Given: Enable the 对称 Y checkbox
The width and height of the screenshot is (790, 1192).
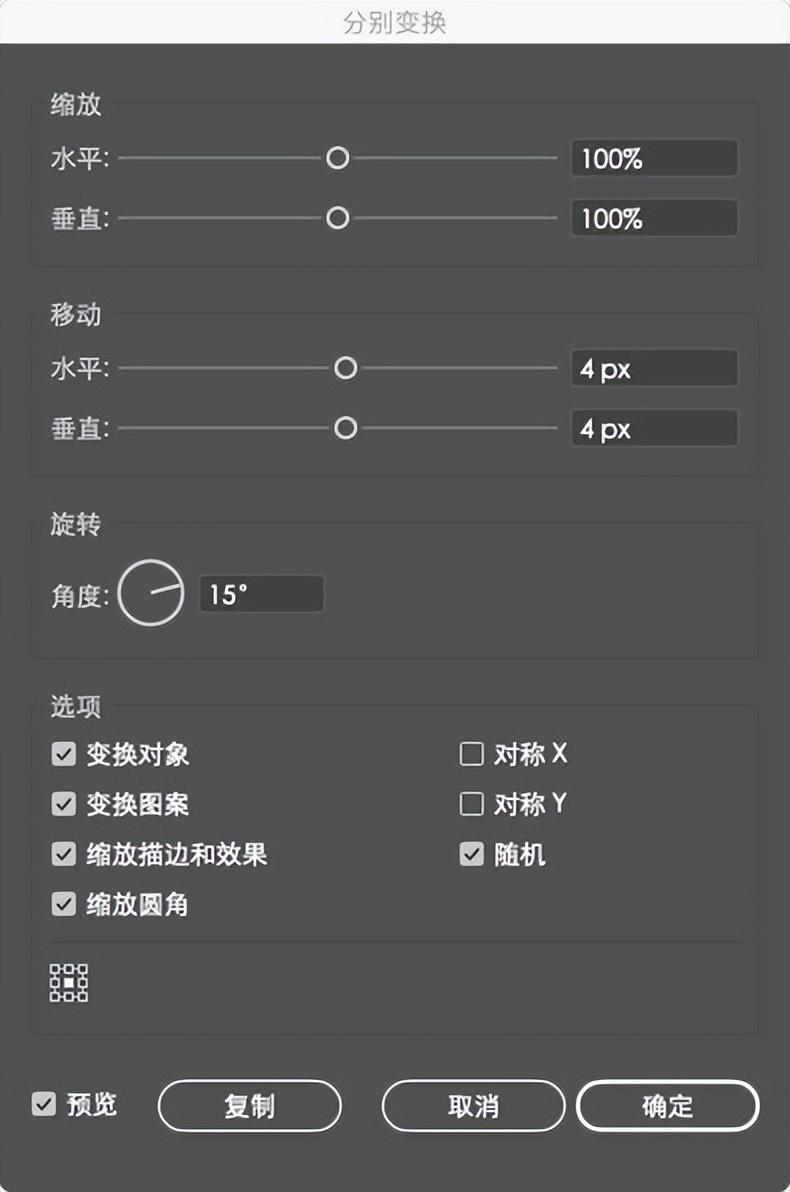Looking at the screenshot, I should click(x=471, y=804).
